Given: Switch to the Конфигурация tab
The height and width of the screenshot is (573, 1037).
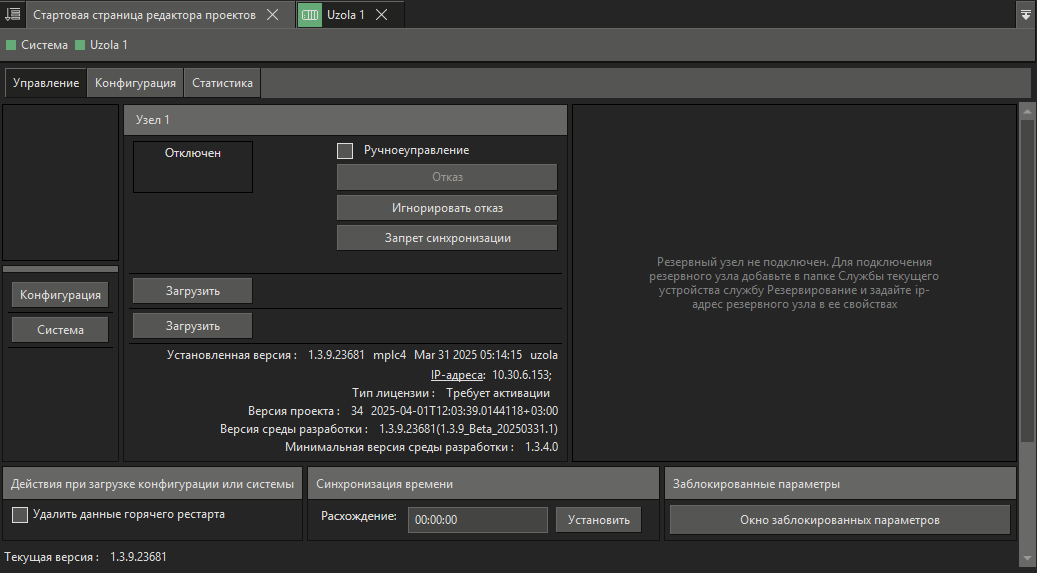Looking at the screenshot, I should [135, 83].
